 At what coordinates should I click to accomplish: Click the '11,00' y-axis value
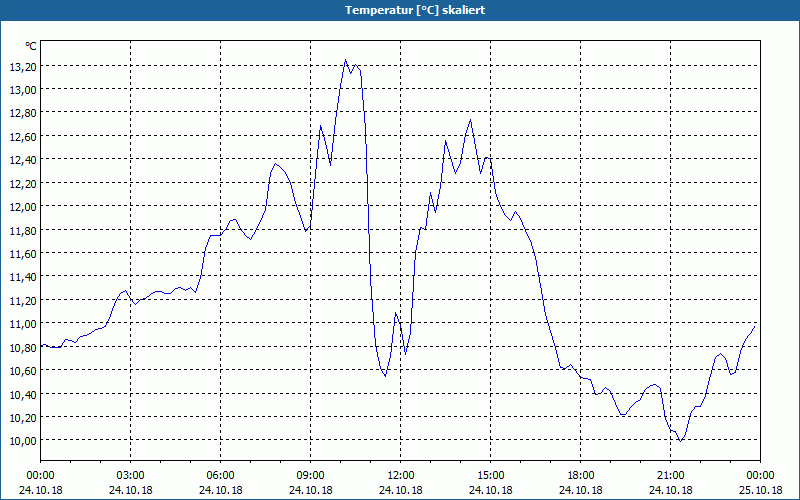point(23,324)
